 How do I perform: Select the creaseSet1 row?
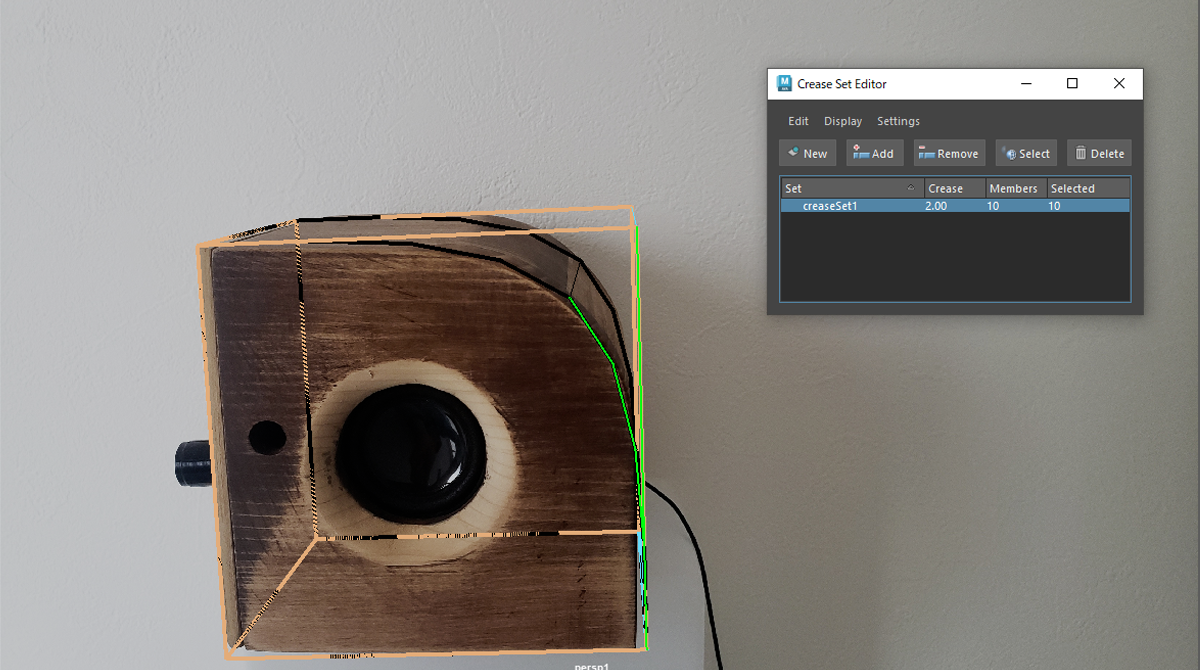830,206
